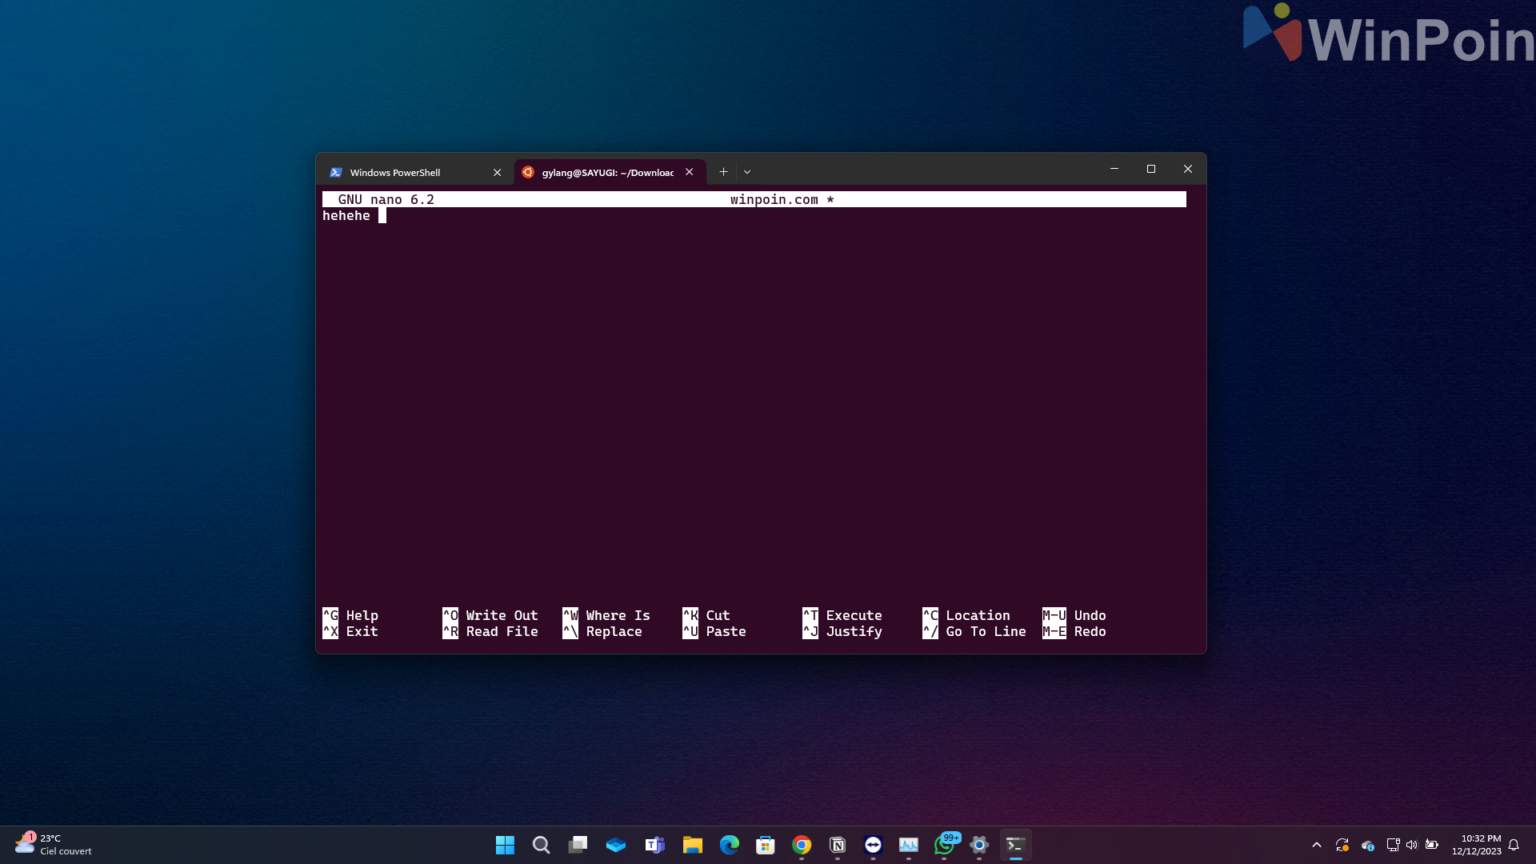Click the PowerShell icon on the first tab
This screenshot has height=864, width=1536.
[x=336, y=172]
